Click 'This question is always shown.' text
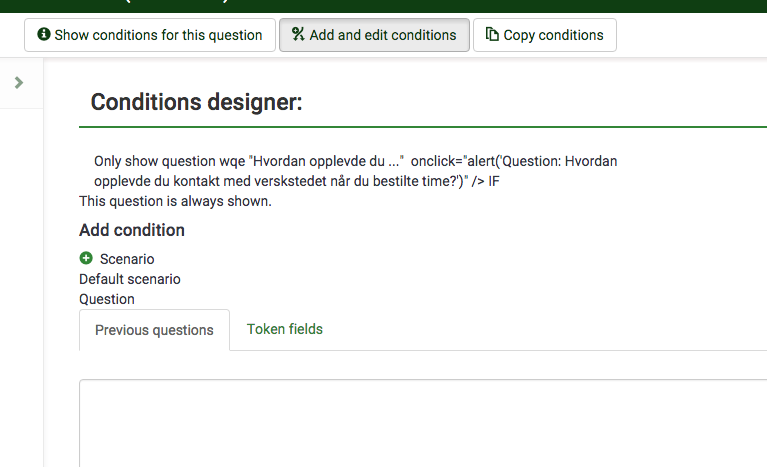The height and width of the screenshot is (467, 767). coord(175,201)
